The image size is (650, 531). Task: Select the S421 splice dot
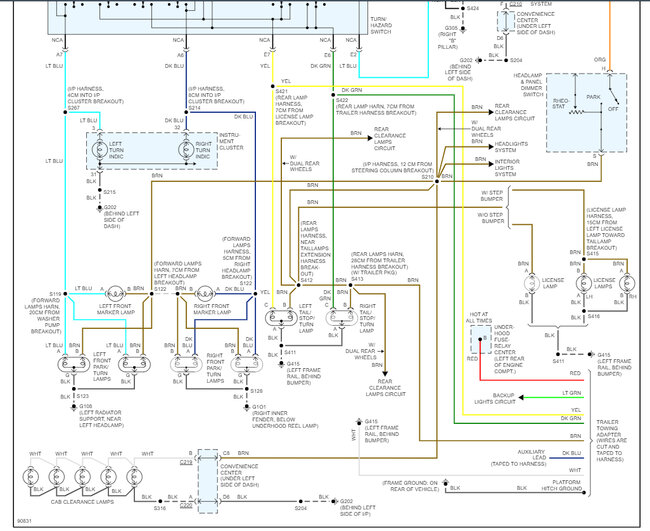click(273, 86)
